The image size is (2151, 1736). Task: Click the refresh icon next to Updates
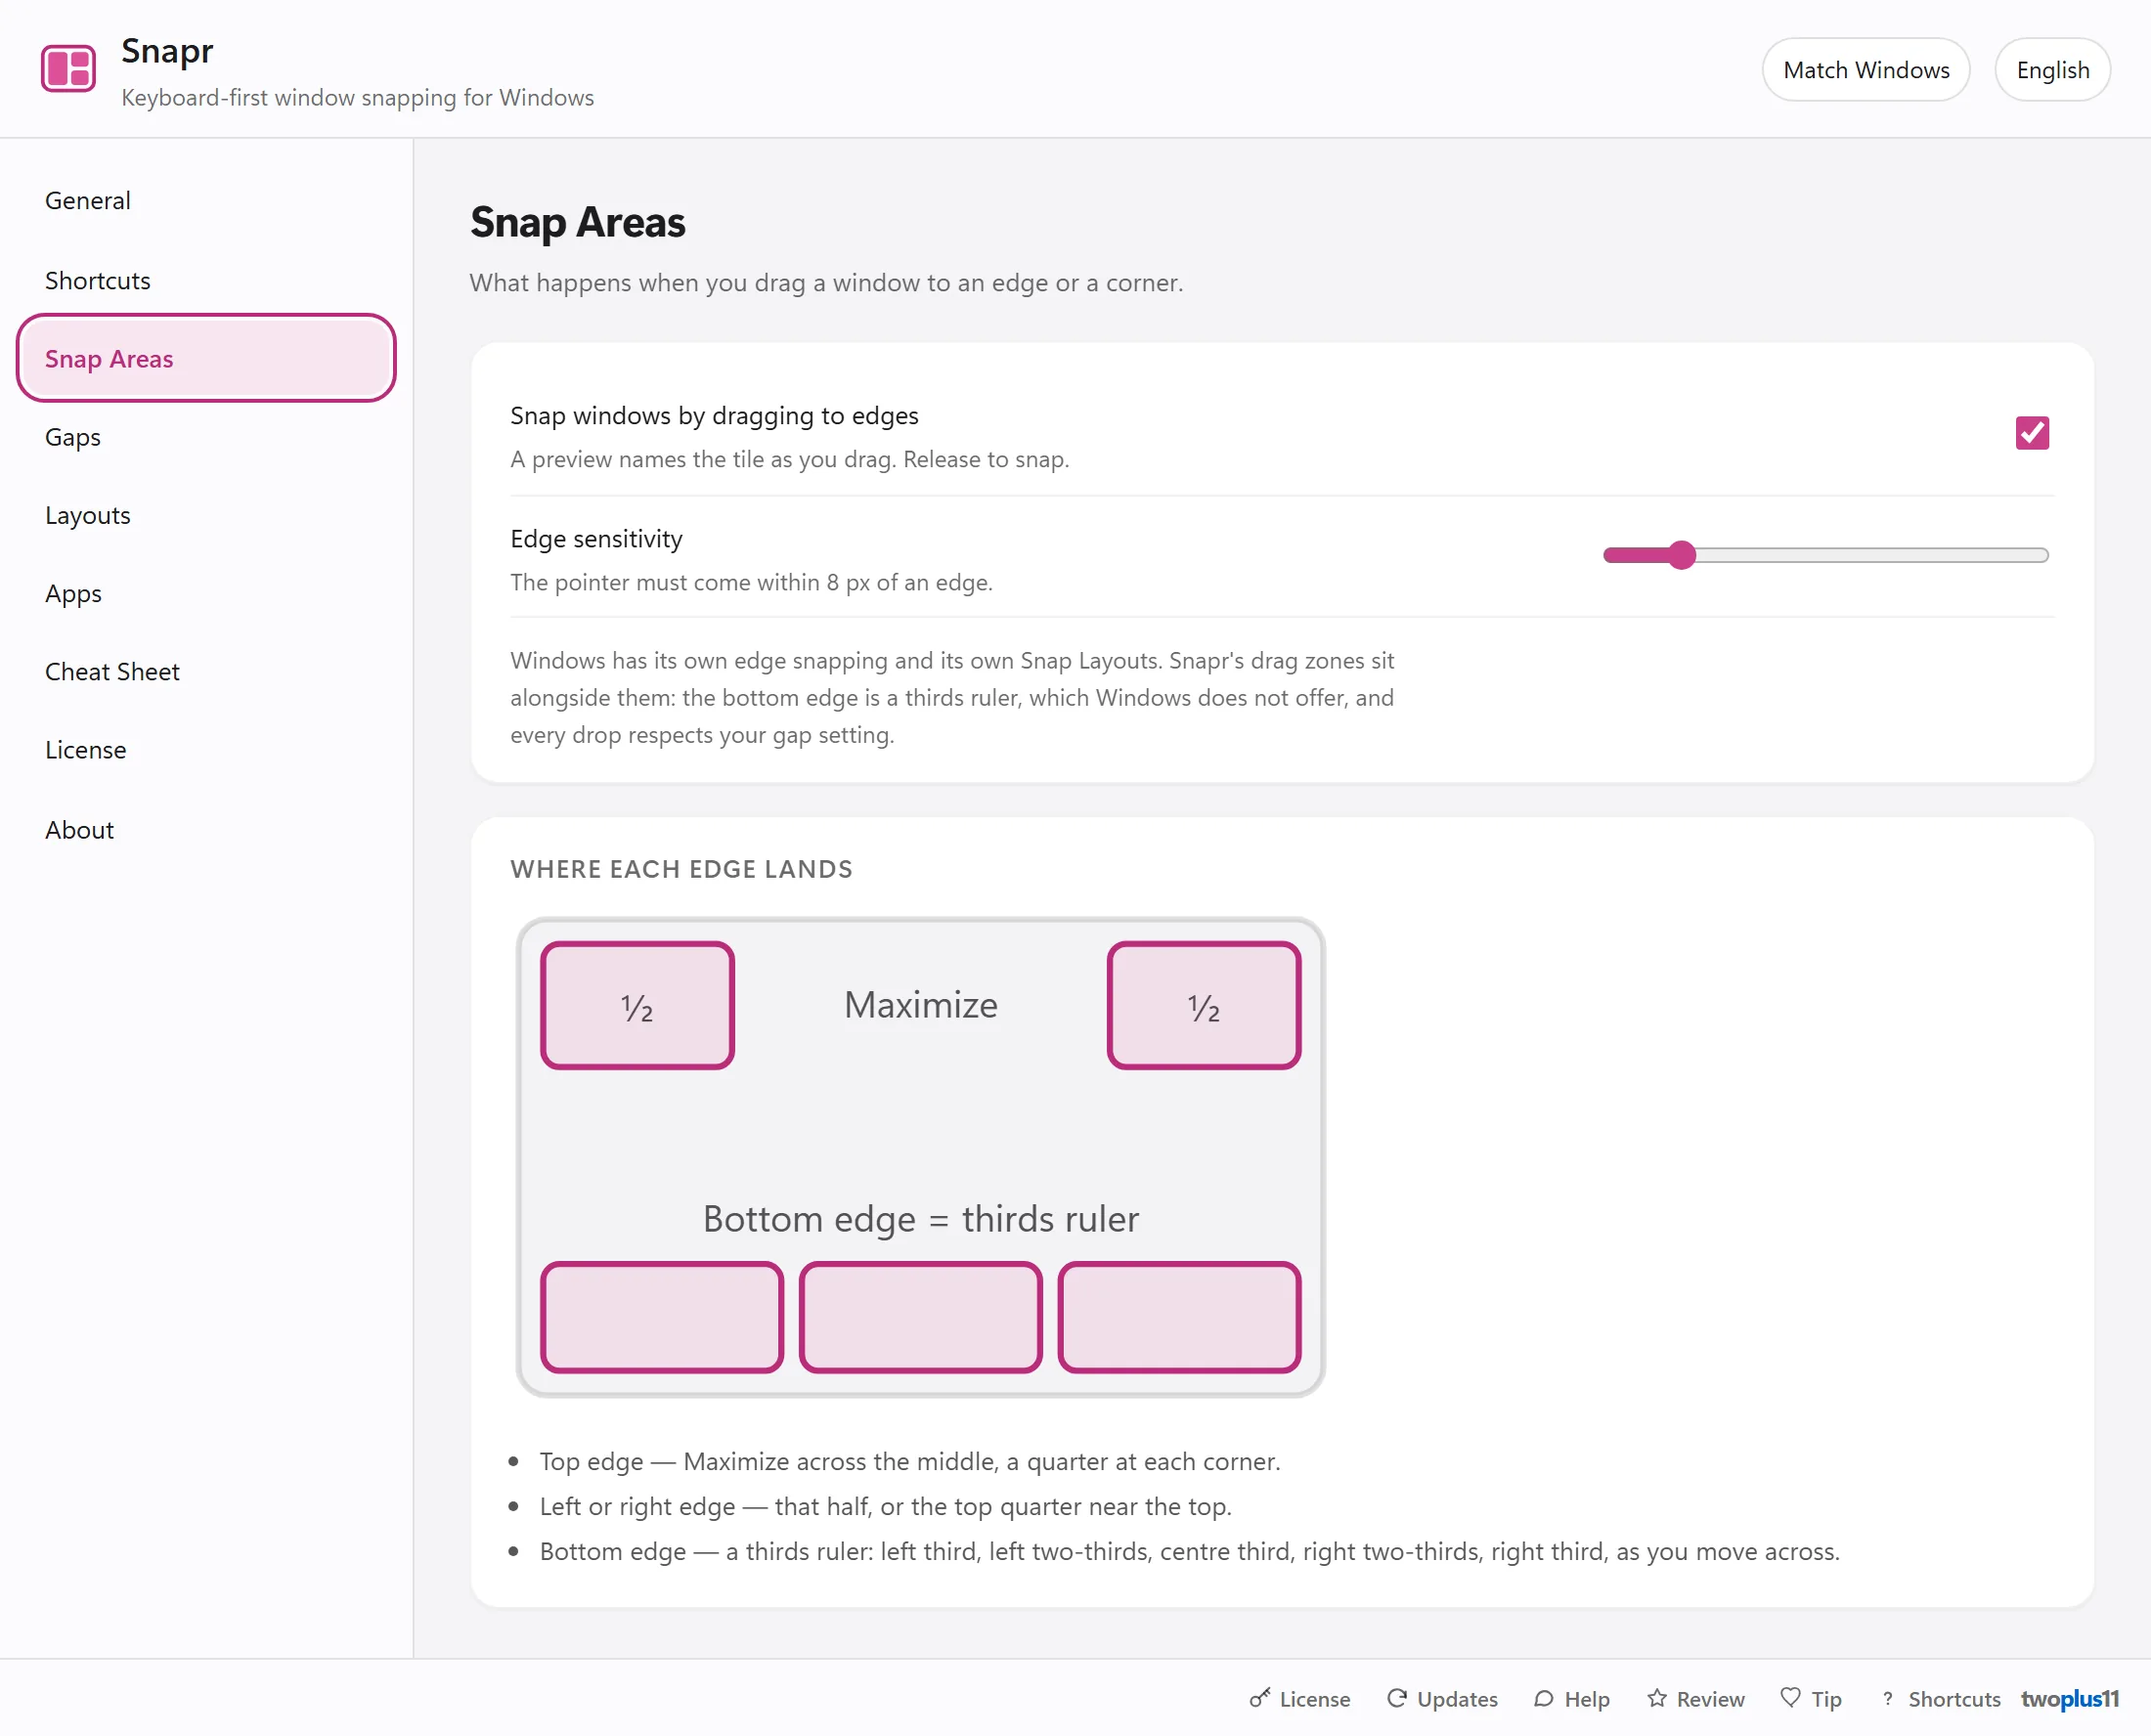coord(1396,1698)
